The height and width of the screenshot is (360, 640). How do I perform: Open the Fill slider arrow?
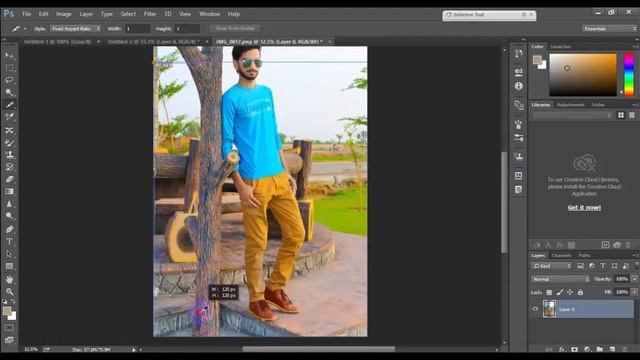pyautogui.click(x=634, y=292)
